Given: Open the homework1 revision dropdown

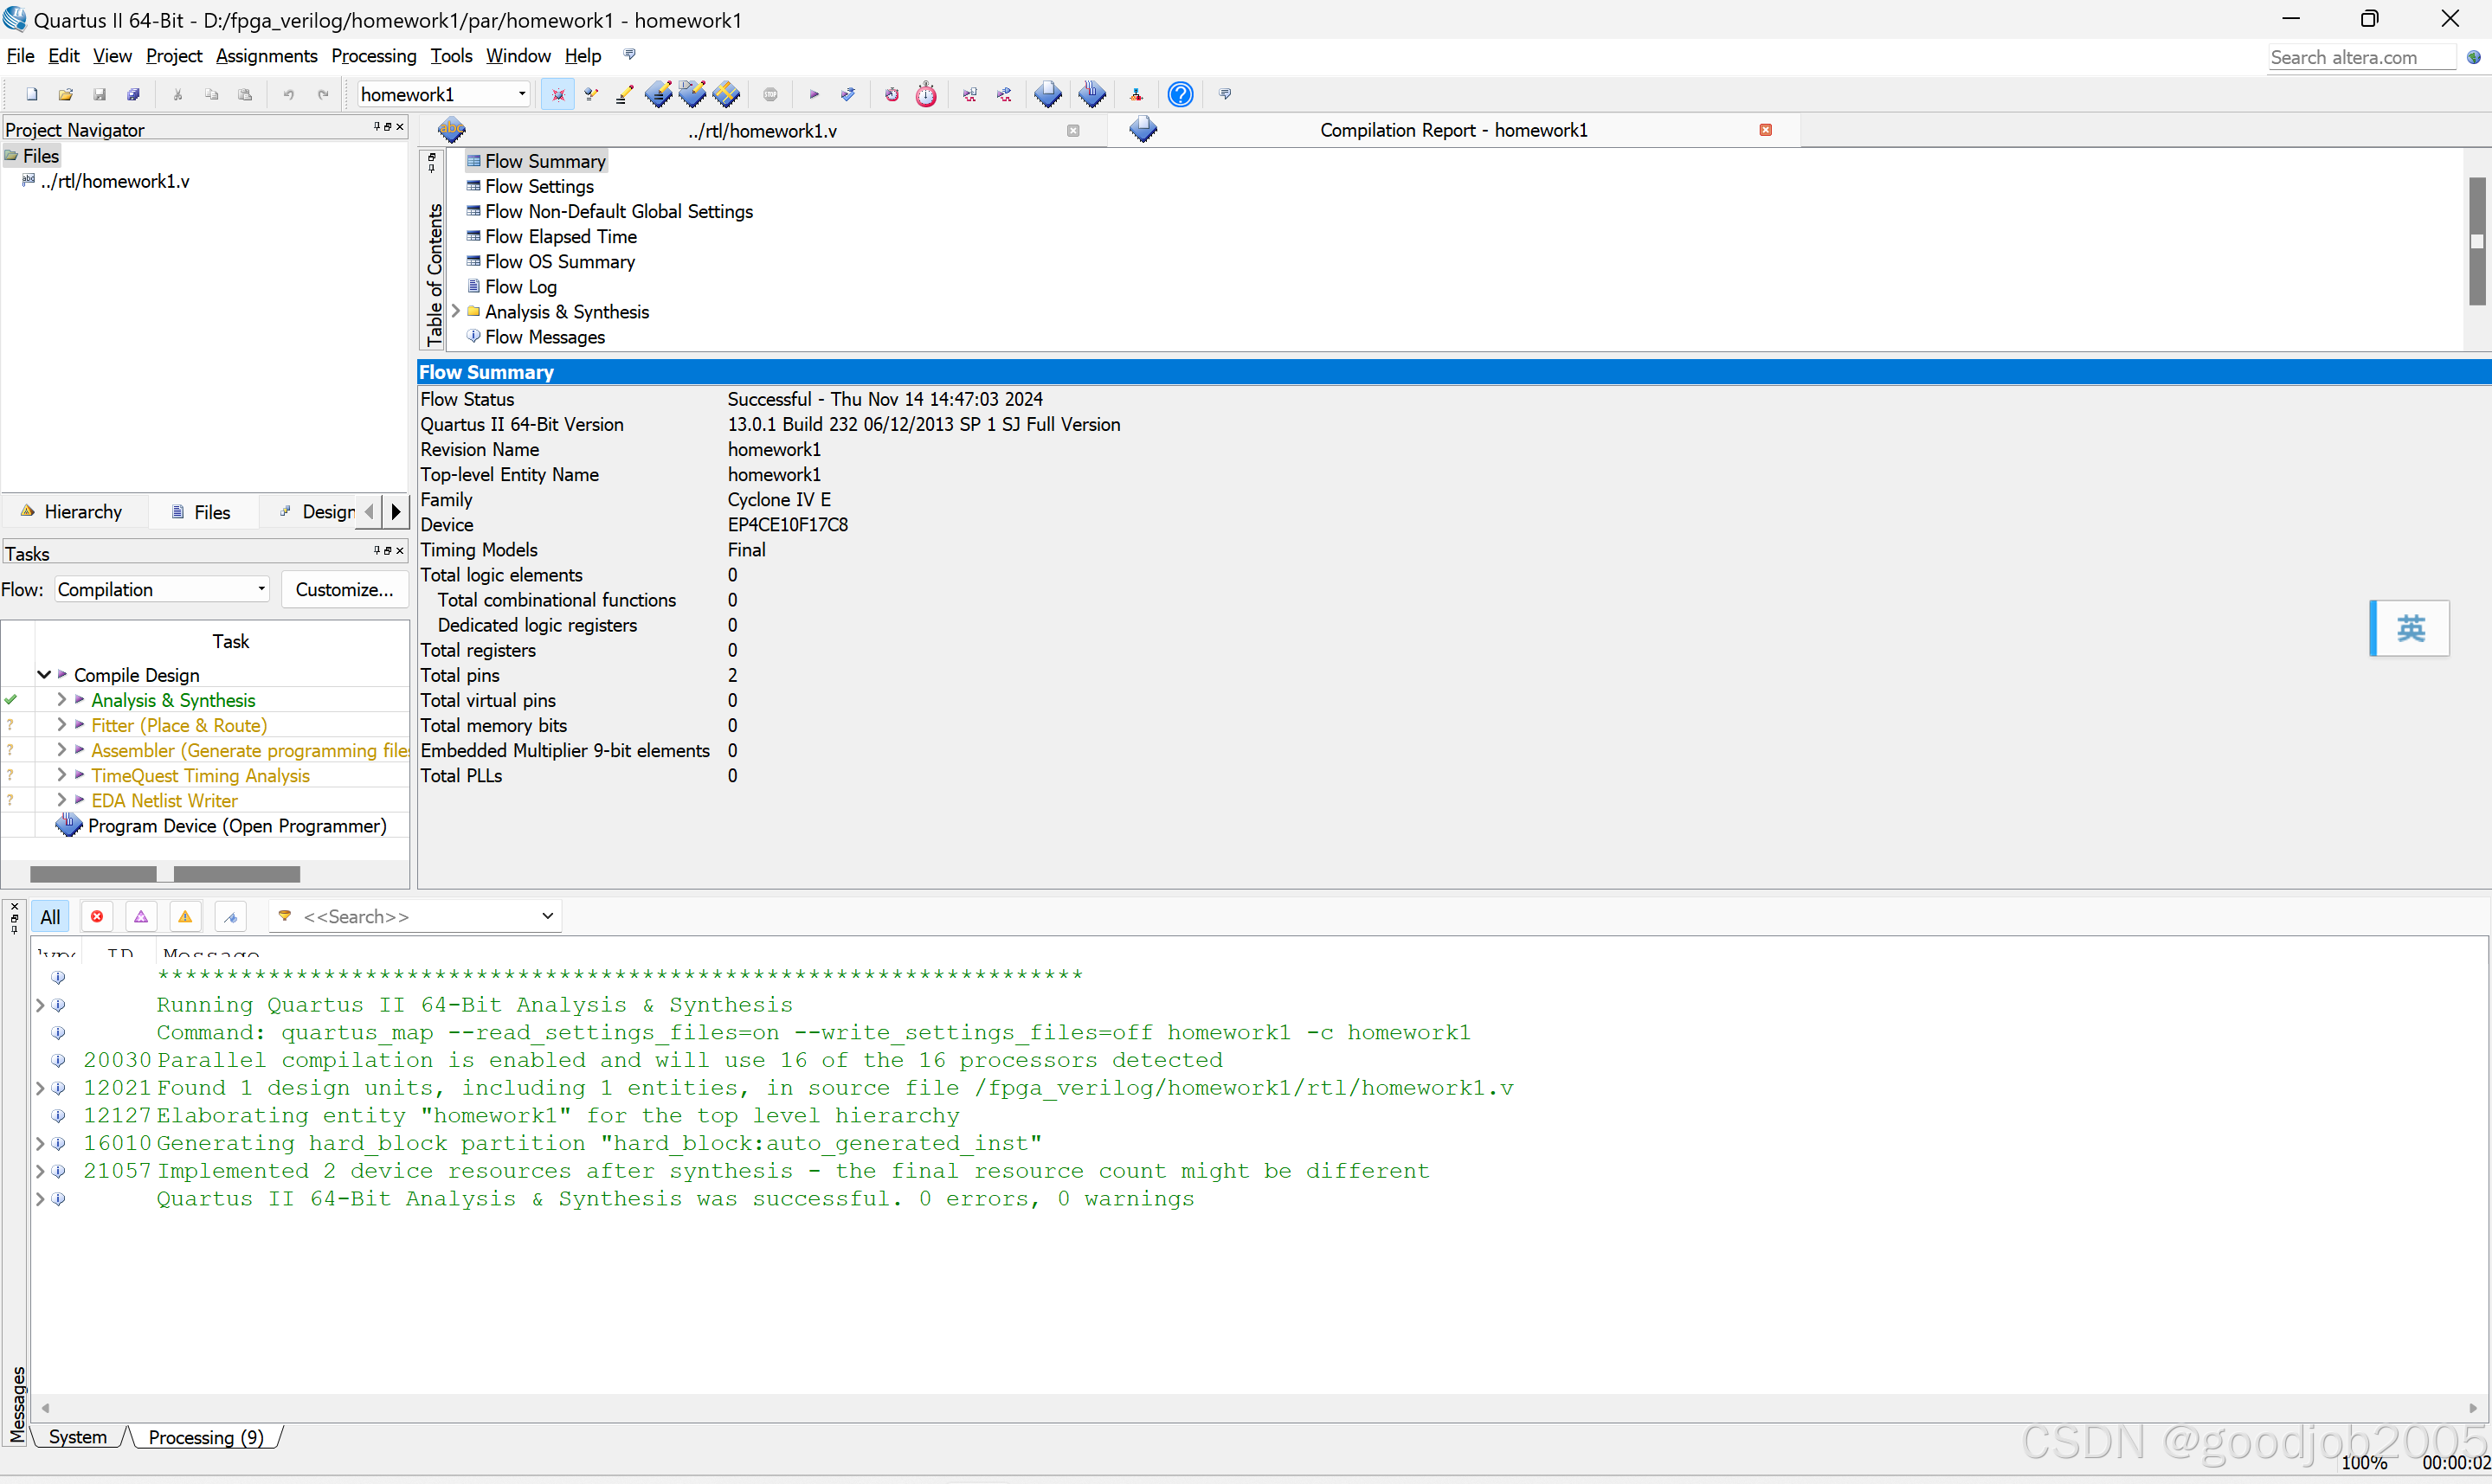Looking at the screenshot, I should coord(521,95).
